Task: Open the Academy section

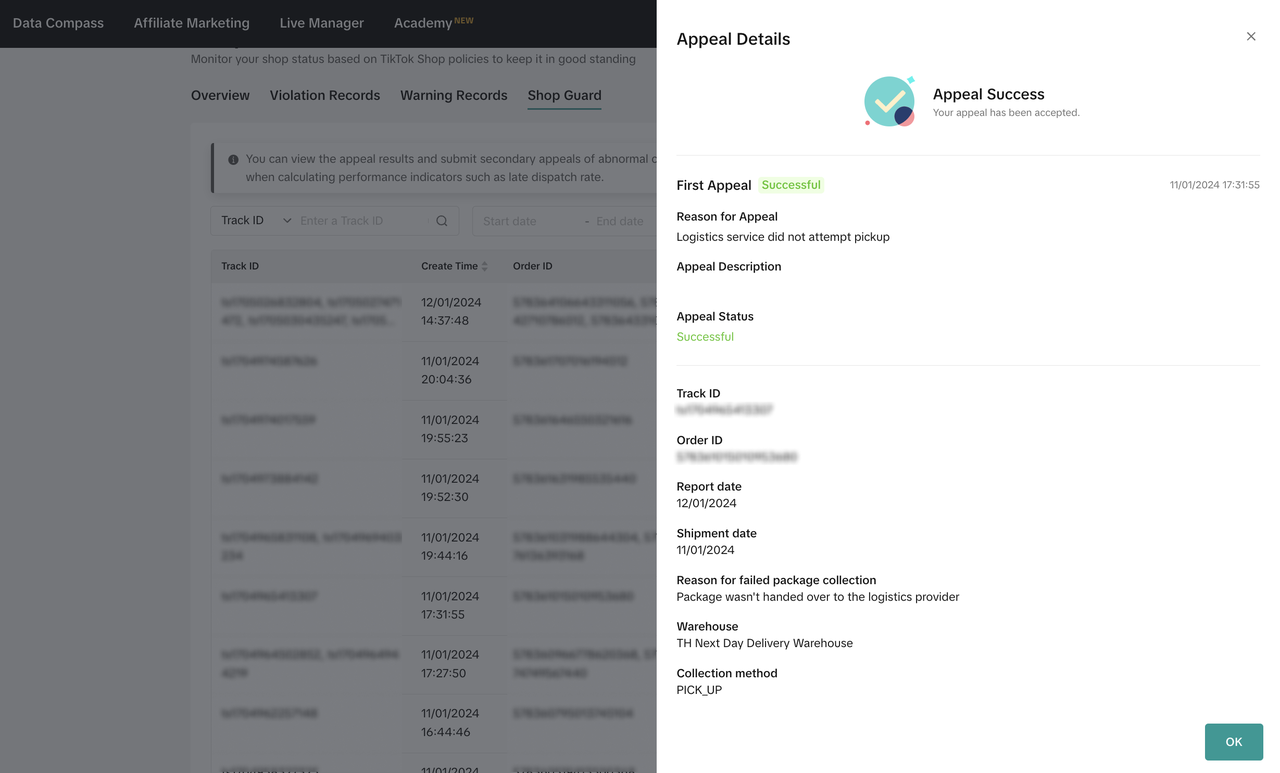Action: pos(423,23)
